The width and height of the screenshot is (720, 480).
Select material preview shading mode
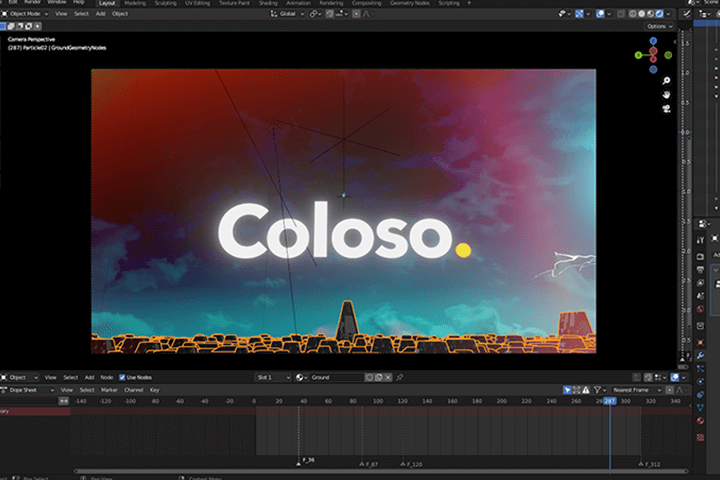(x=650, y=14)
